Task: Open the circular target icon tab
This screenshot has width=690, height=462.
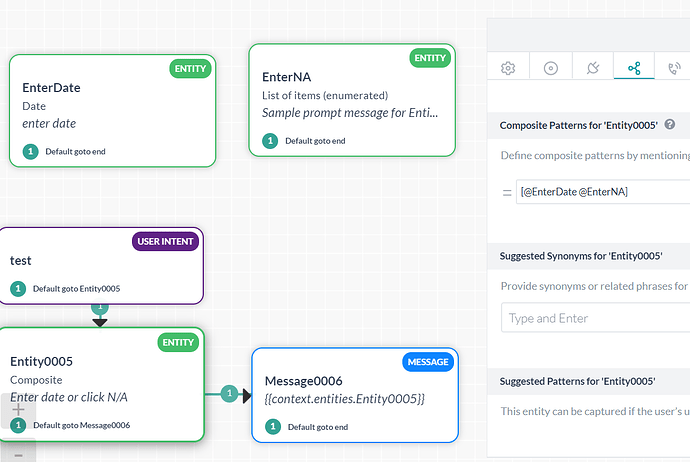Action: [x=550, y=68]
